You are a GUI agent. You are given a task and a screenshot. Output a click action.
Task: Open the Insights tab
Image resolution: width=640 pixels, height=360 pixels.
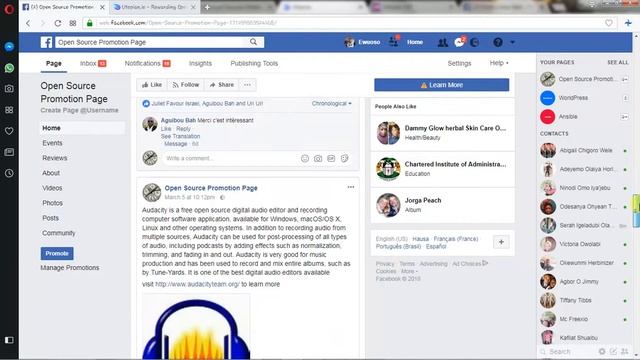[200, 63]
